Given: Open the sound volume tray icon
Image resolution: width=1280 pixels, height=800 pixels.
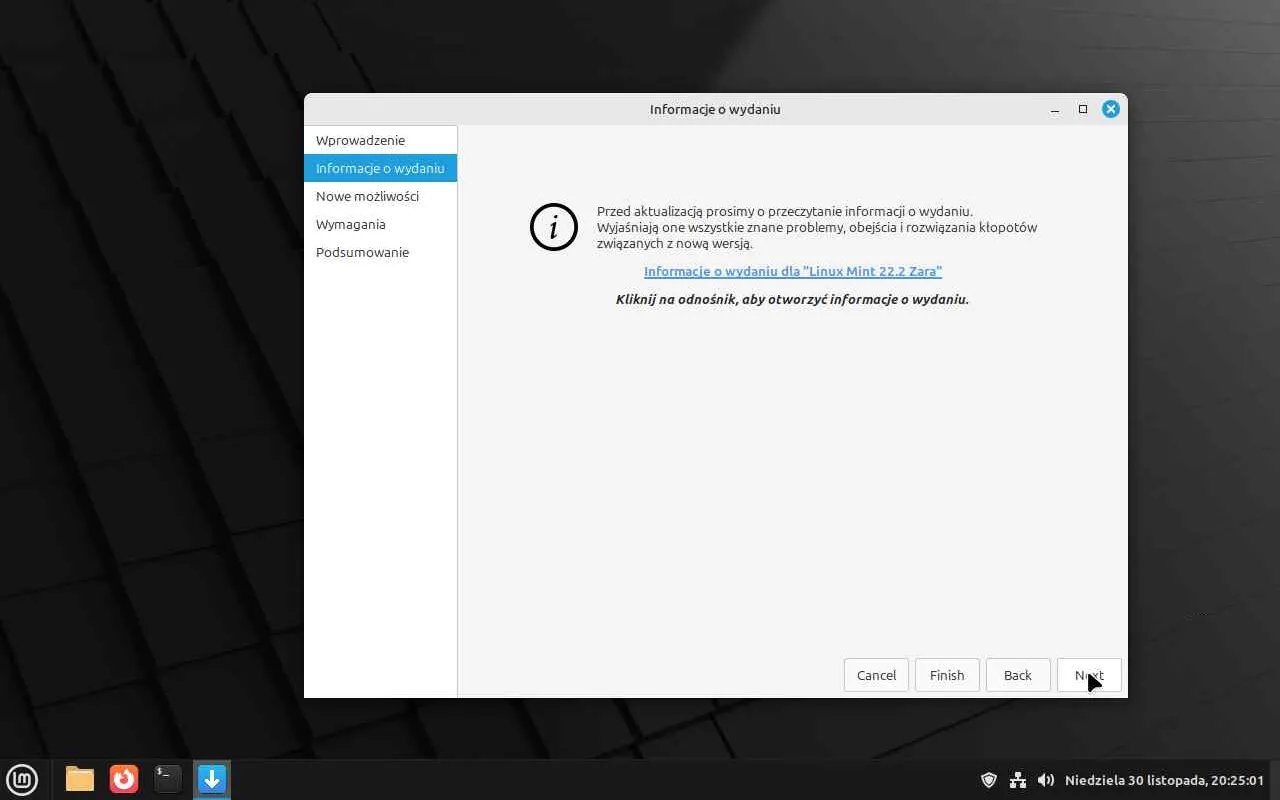Looking at the screenshot, I should click(1046, 780).
